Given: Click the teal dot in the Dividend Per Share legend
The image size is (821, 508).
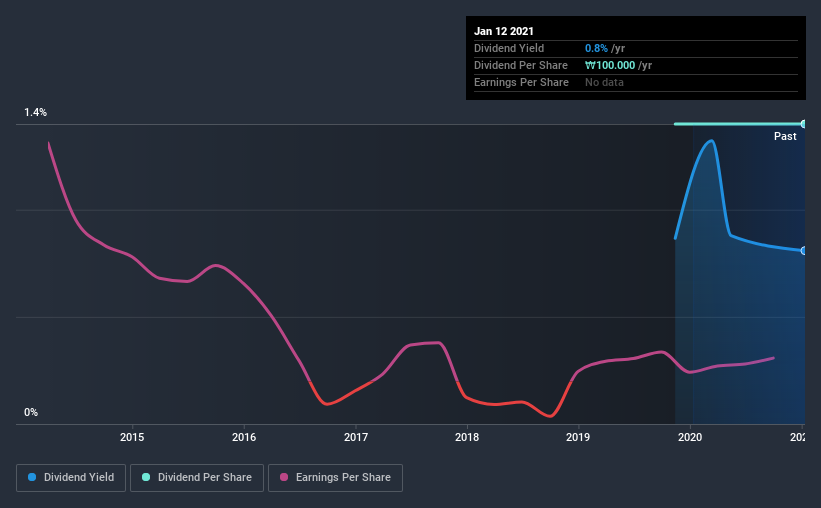Looking at the screenshot, I should pos(146,477).
